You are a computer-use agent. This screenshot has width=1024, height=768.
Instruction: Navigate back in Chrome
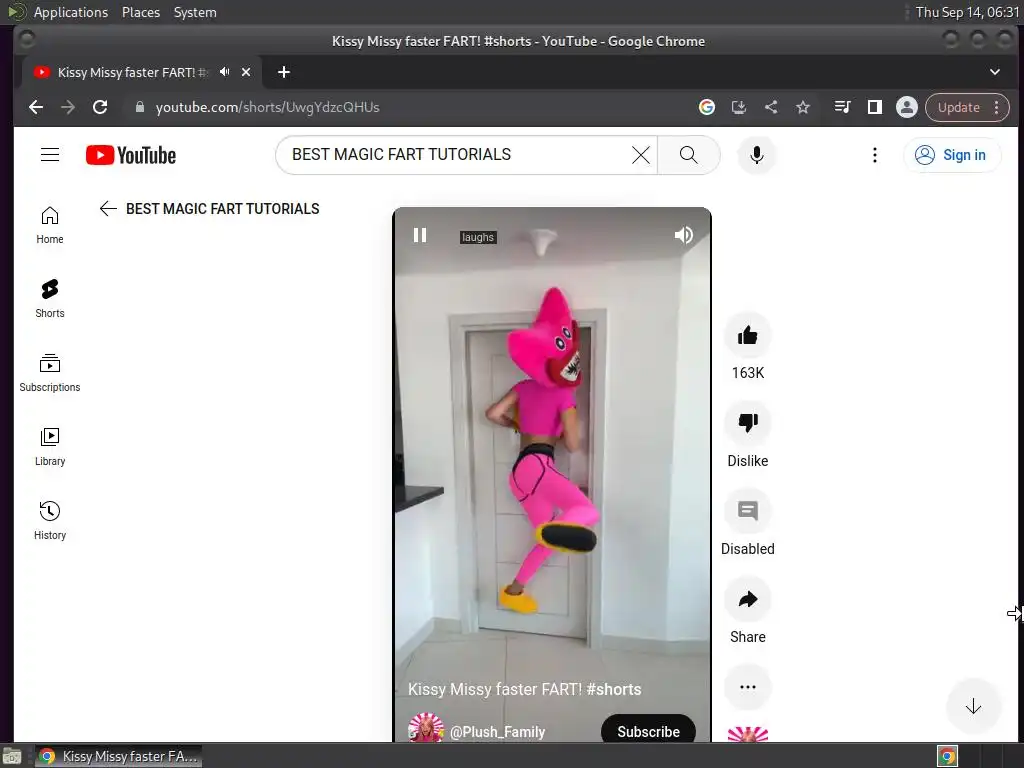coord(36,107)
